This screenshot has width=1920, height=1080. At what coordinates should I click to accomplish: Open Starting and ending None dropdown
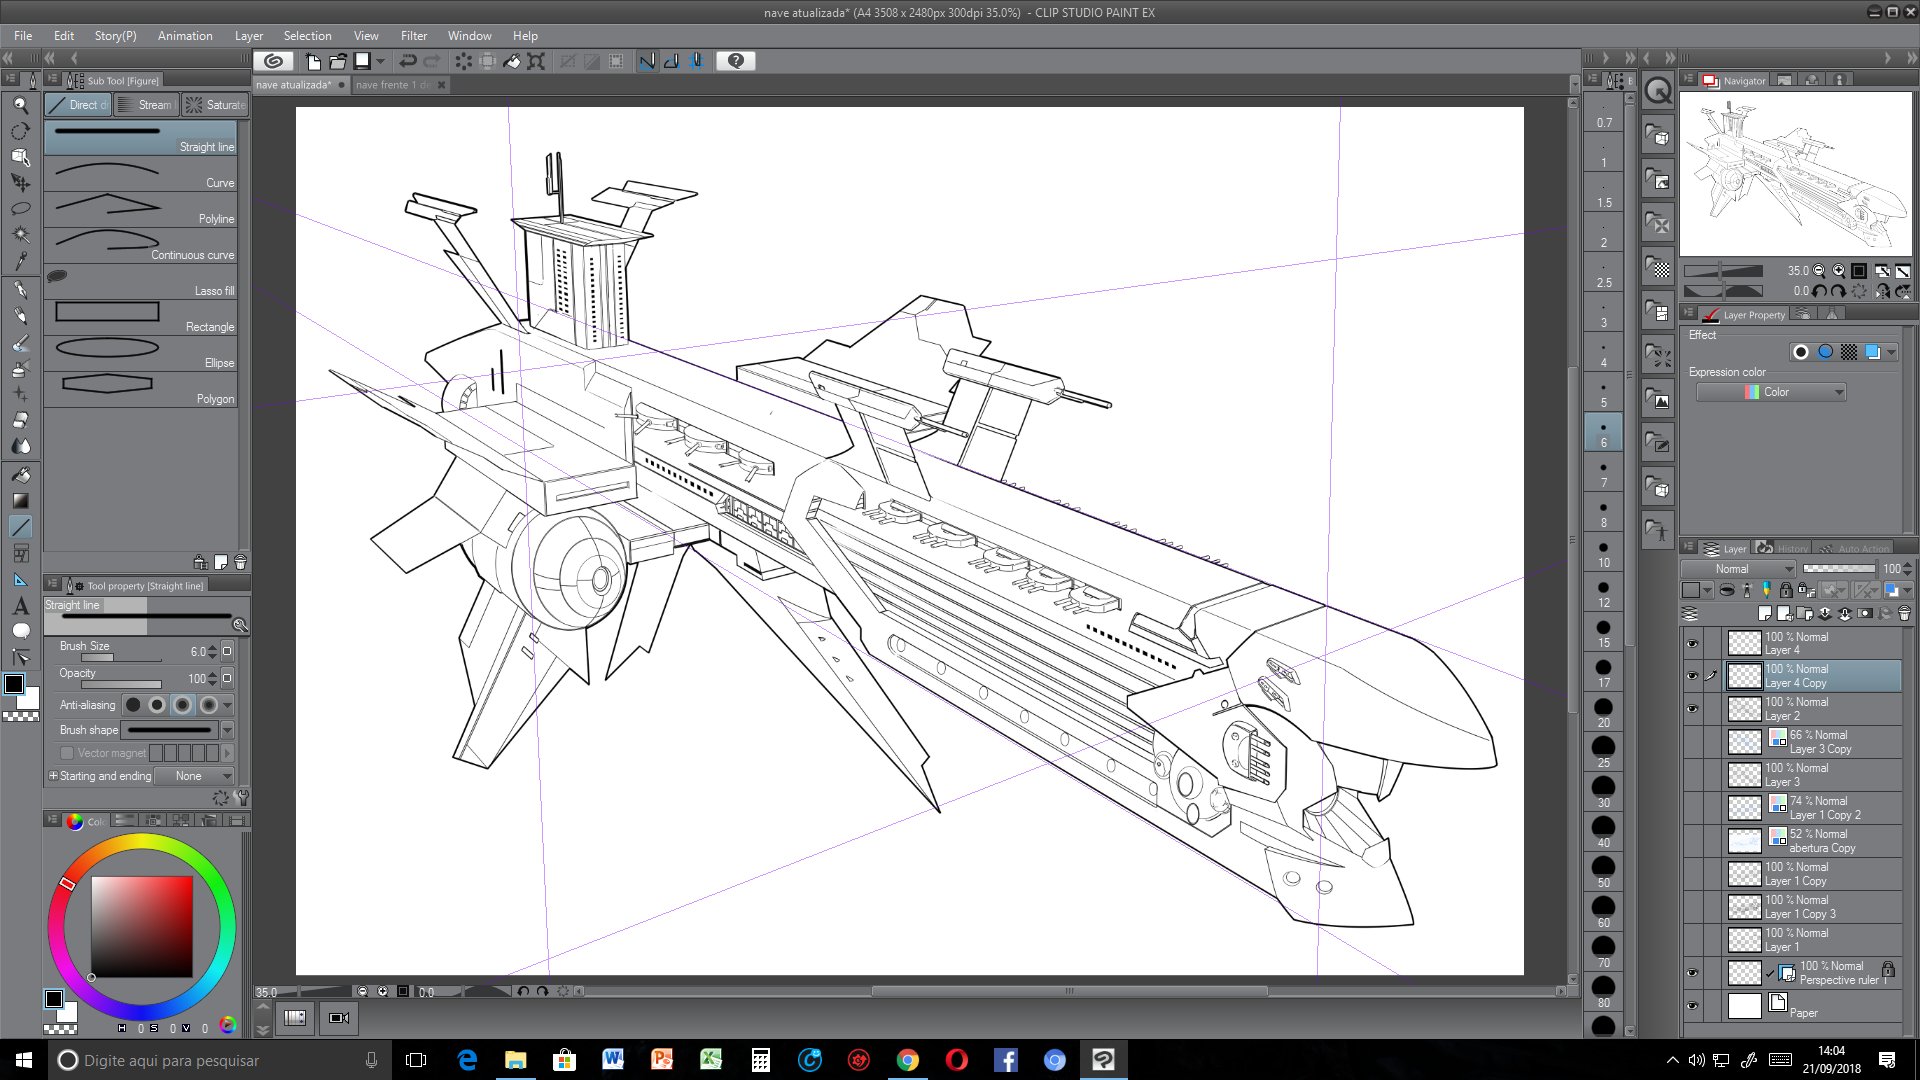pos(195,776)
